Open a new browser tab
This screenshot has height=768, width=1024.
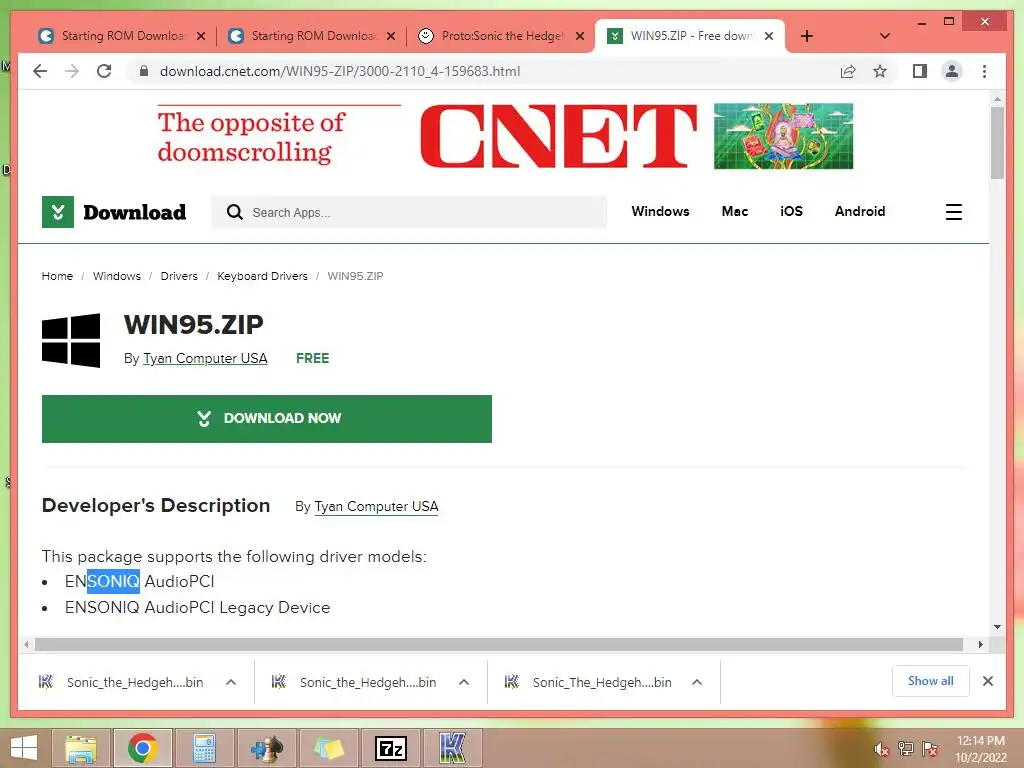(807, 36)
